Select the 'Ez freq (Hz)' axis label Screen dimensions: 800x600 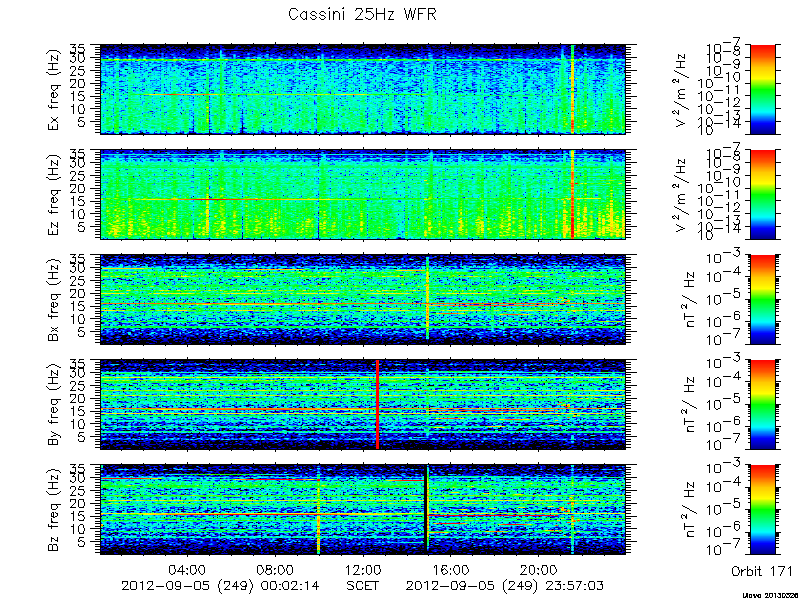(x=54, y=194)
